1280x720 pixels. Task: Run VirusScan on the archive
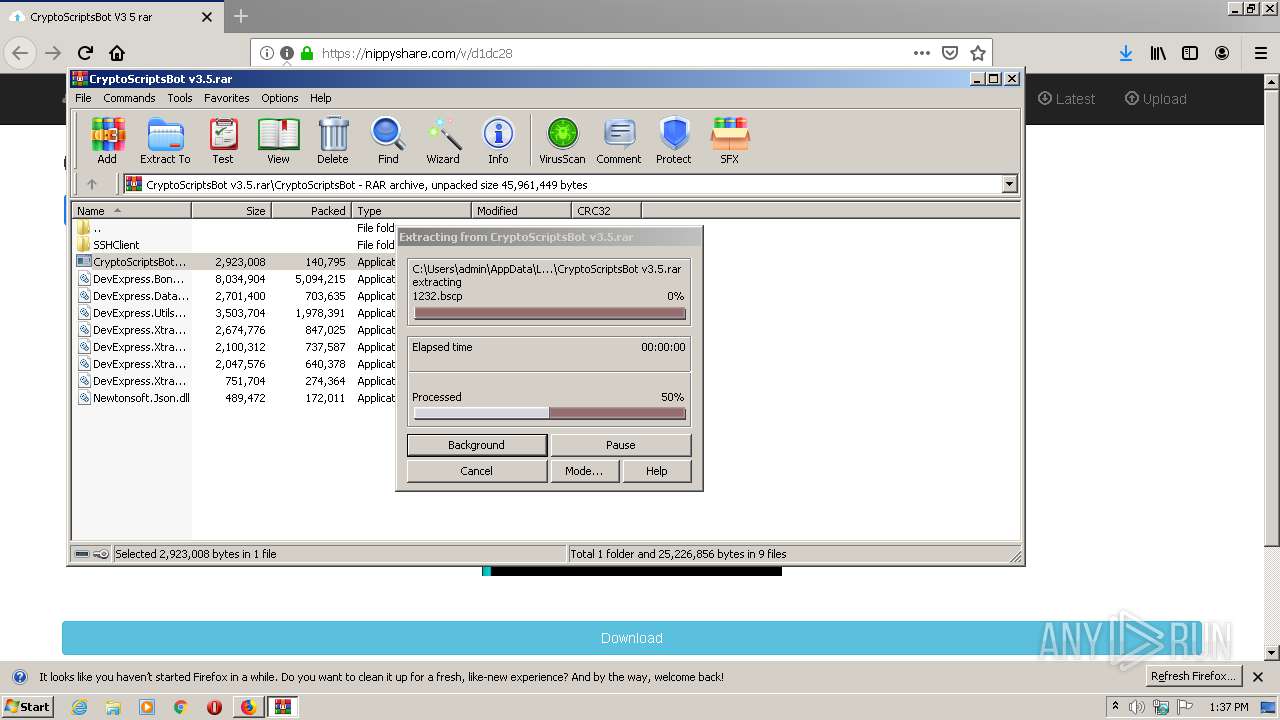562,140
